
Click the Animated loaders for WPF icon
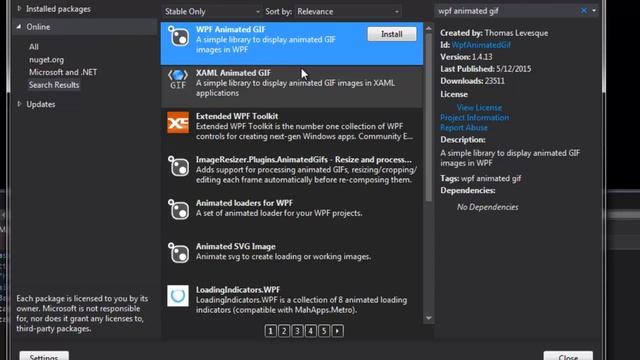(x=178, y=209)
